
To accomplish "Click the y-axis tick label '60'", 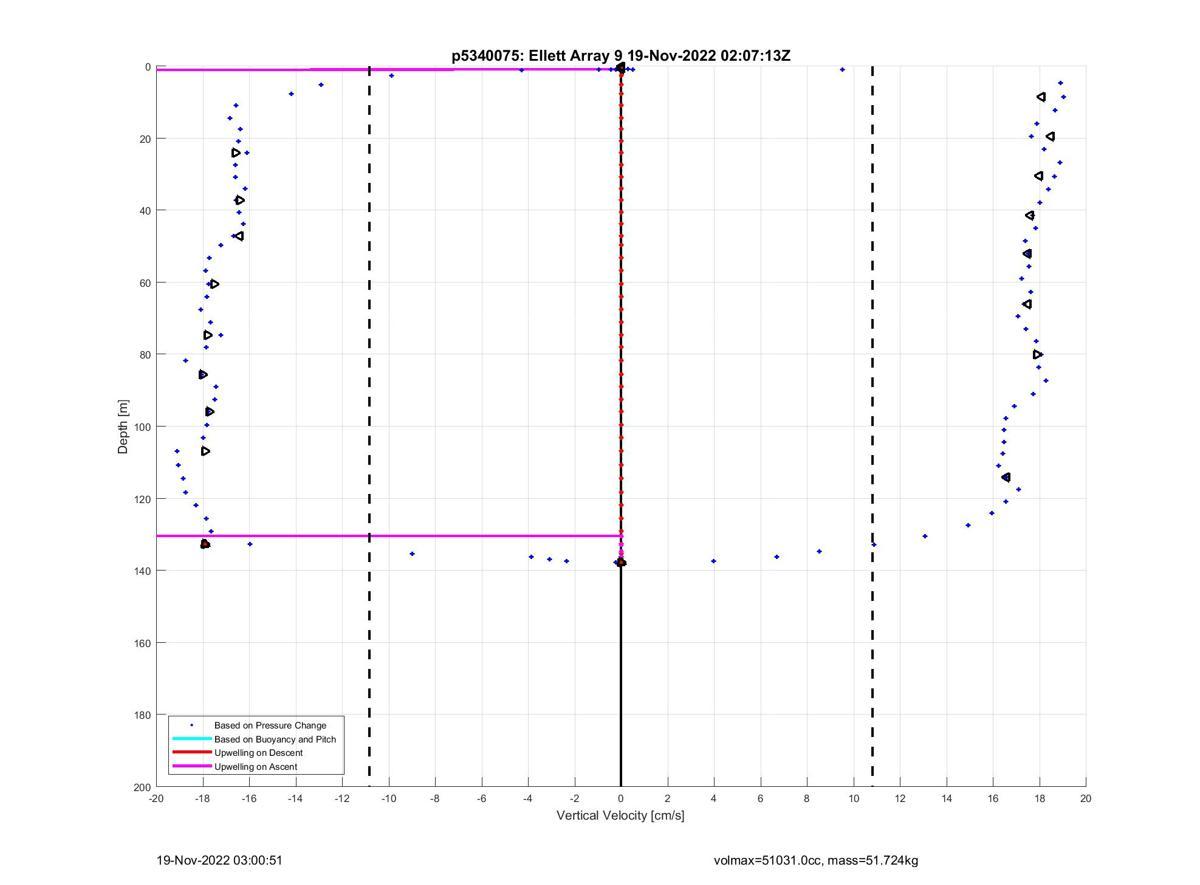I will click(x=144, y=283).
